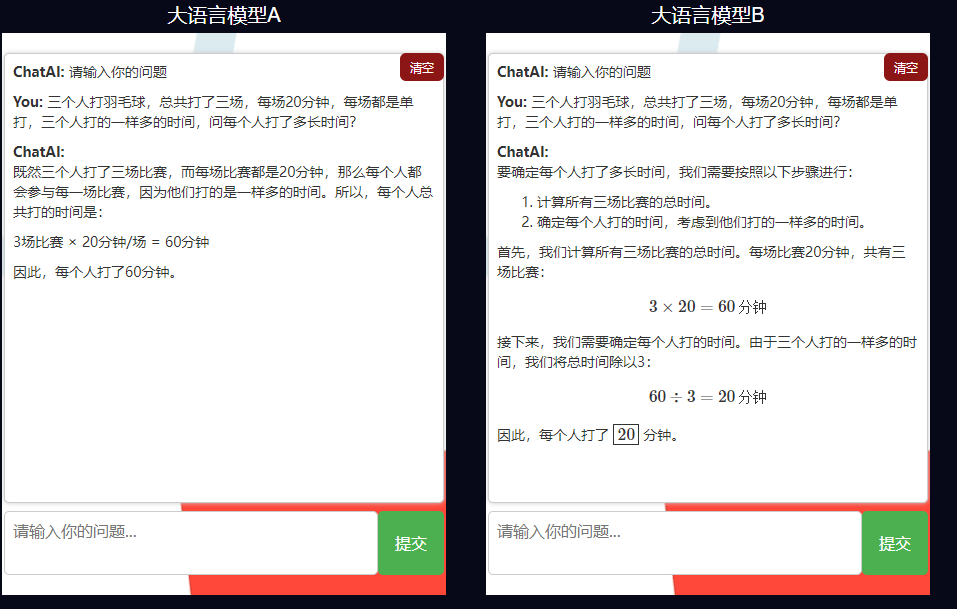Click model A's paragraph starting 既然三个人打了三场比赛
The image size is (957, 609).
[223, 192]
